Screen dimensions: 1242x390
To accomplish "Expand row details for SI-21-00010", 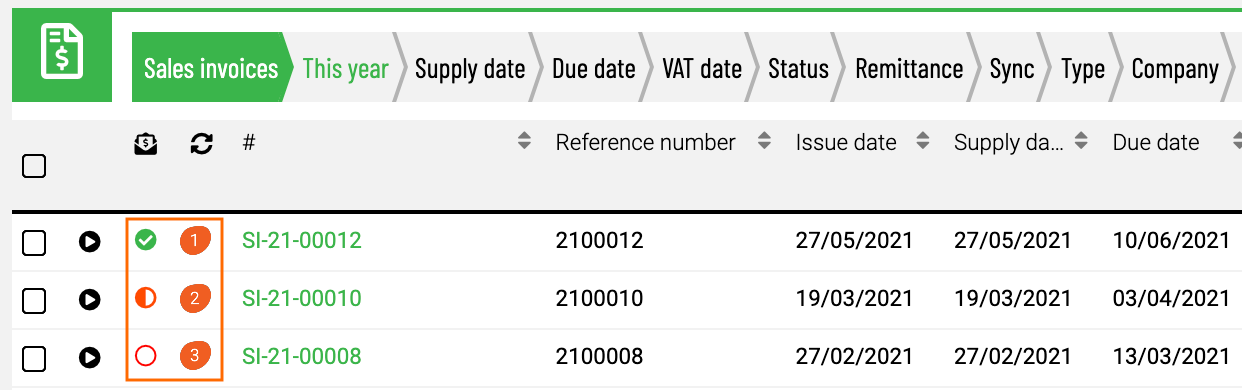I will [x=90, y=298].
